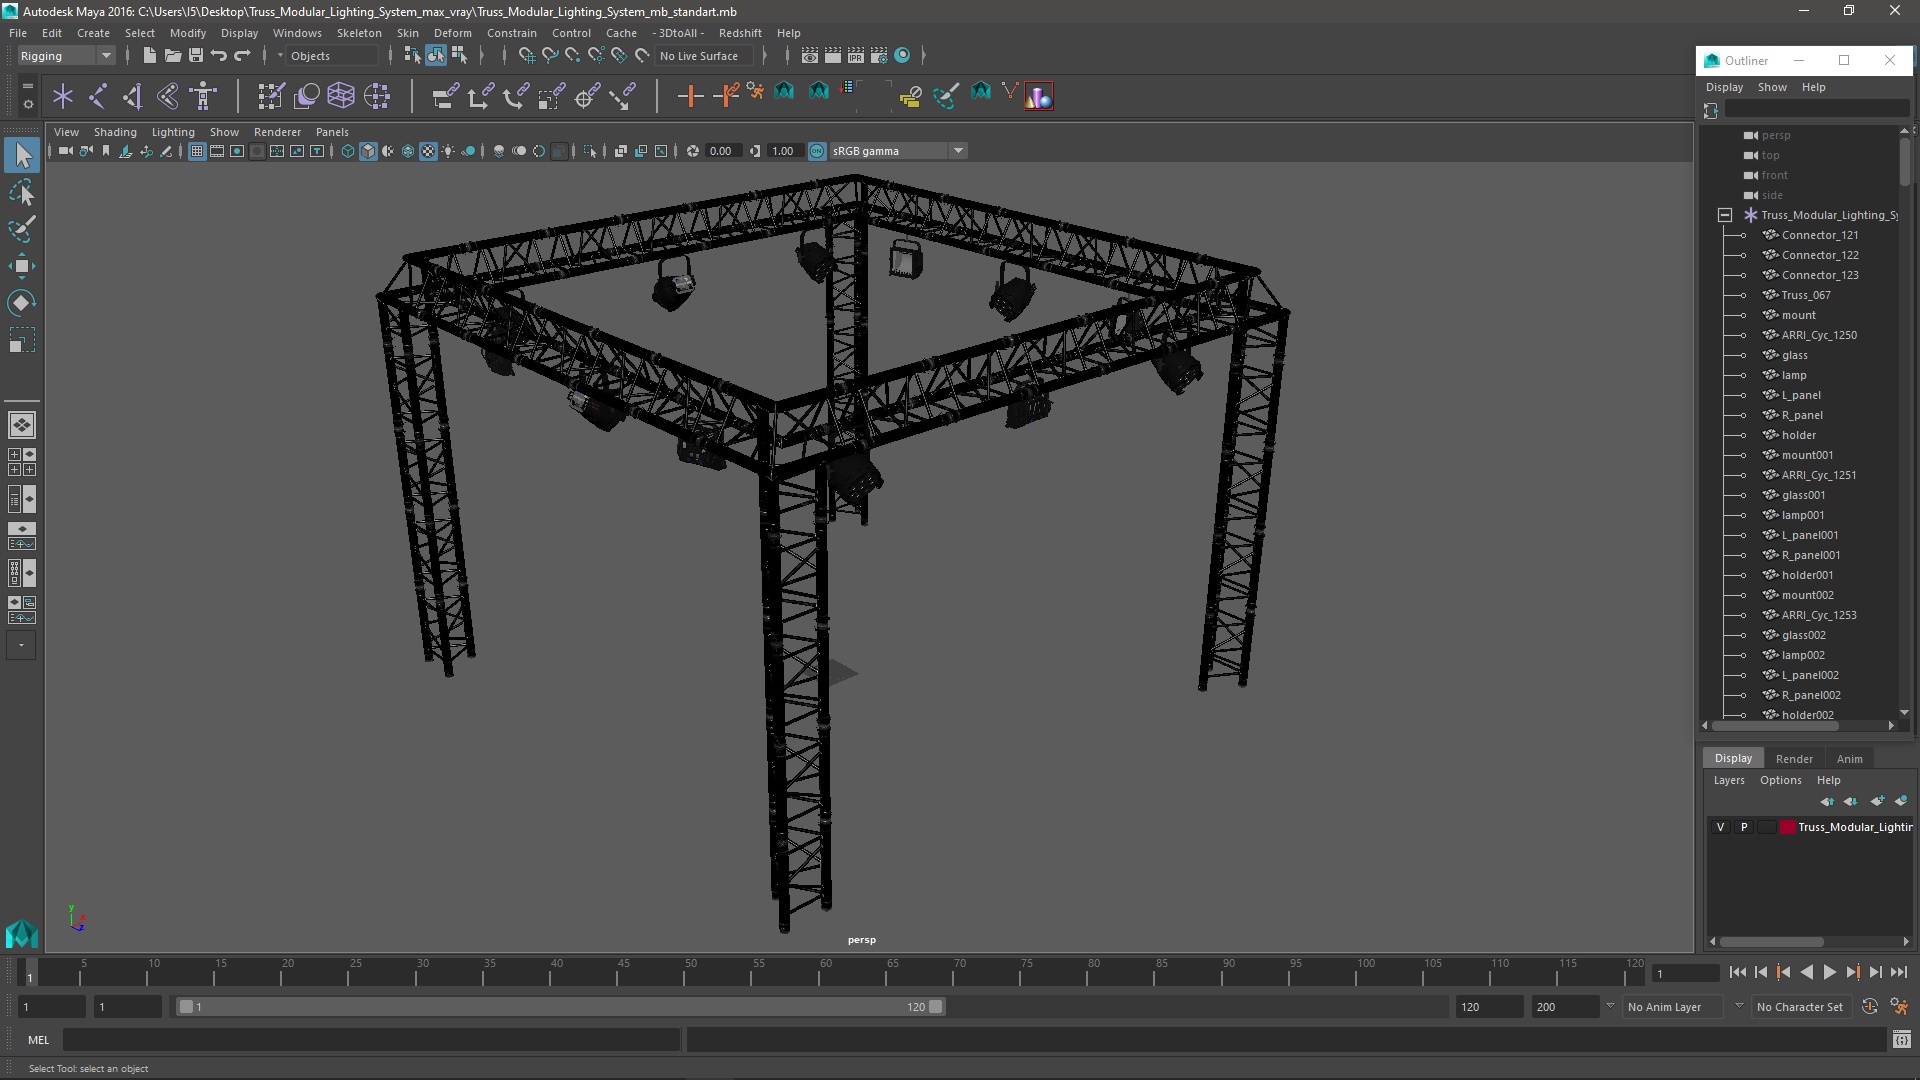The image size is (1920, 1080).
Task: Switch to the Render layer tab
Action: pos(1794,759)
